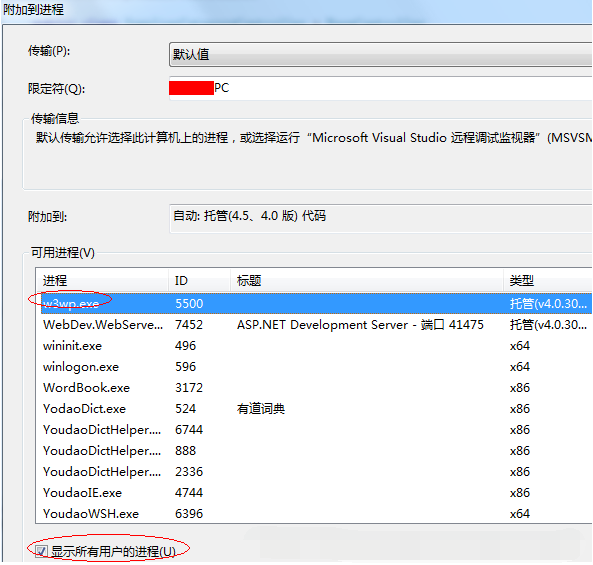The width and height of the screenshot is (593, 565).
Task: Click the x64 type of YoudaoWSH.exe
Action: pyautogui.click(x=520, y=514)
